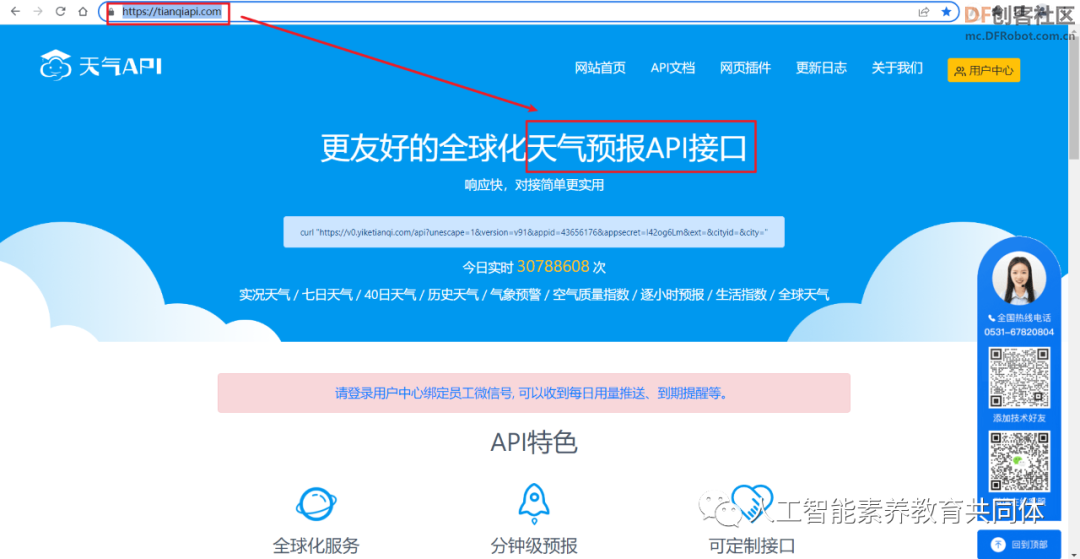Click the 可定制接口 feature title
This screenshot has height=559, width=1080.
pyautogui.click(x=751, y=547)
